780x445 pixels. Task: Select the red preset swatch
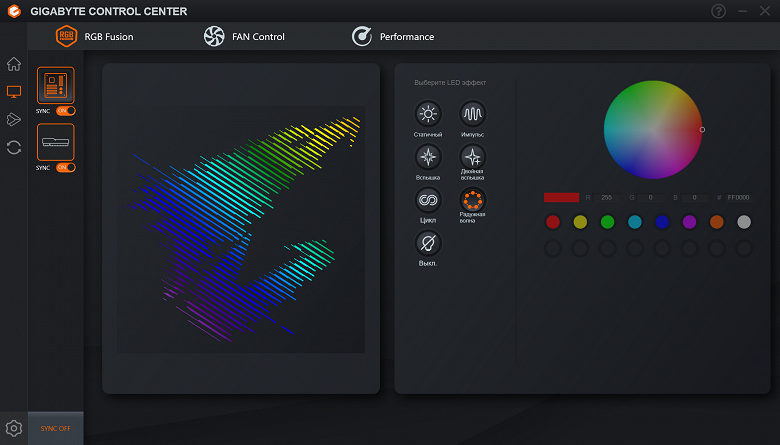click(x=553, y=222)
